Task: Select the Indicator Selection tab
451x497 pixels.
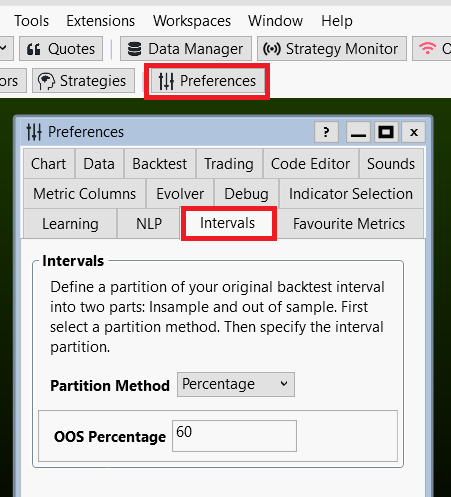Action: click(351, 194)
